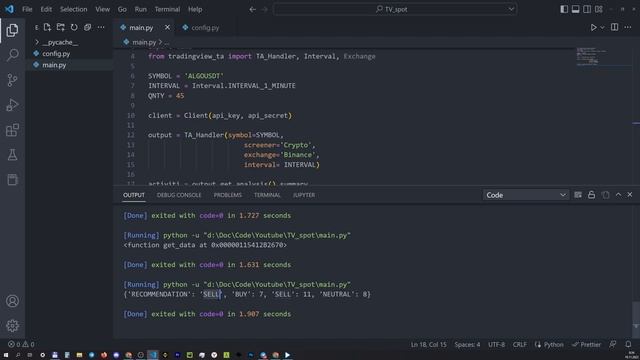Clear the output panel
The image size is (640, 360).
point(578,195)
